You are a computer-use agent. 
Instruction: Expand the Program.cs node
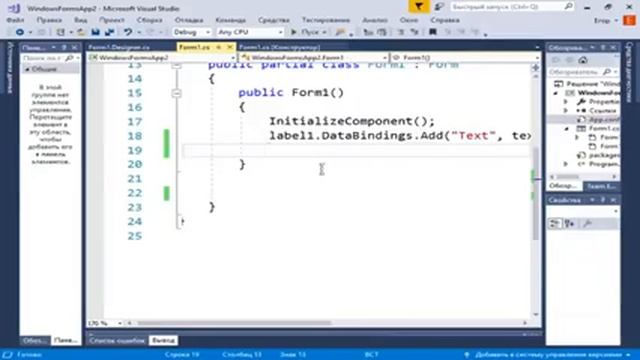(566, 164)
